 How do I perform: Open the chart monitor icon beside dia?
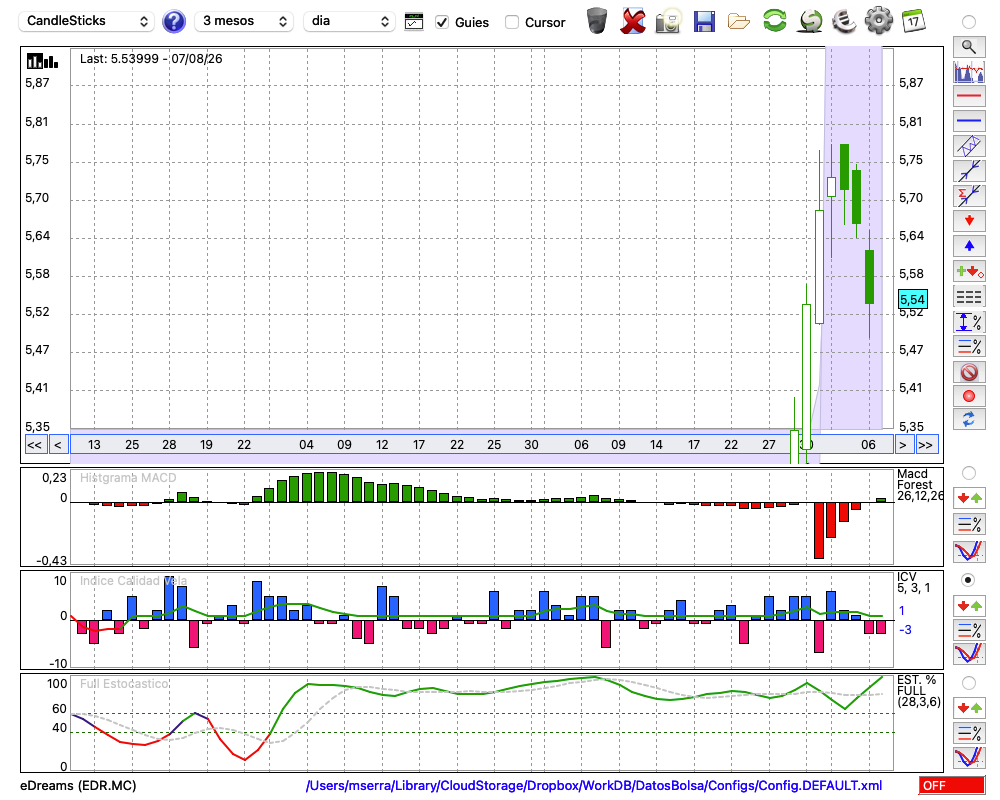coord(414,22)
